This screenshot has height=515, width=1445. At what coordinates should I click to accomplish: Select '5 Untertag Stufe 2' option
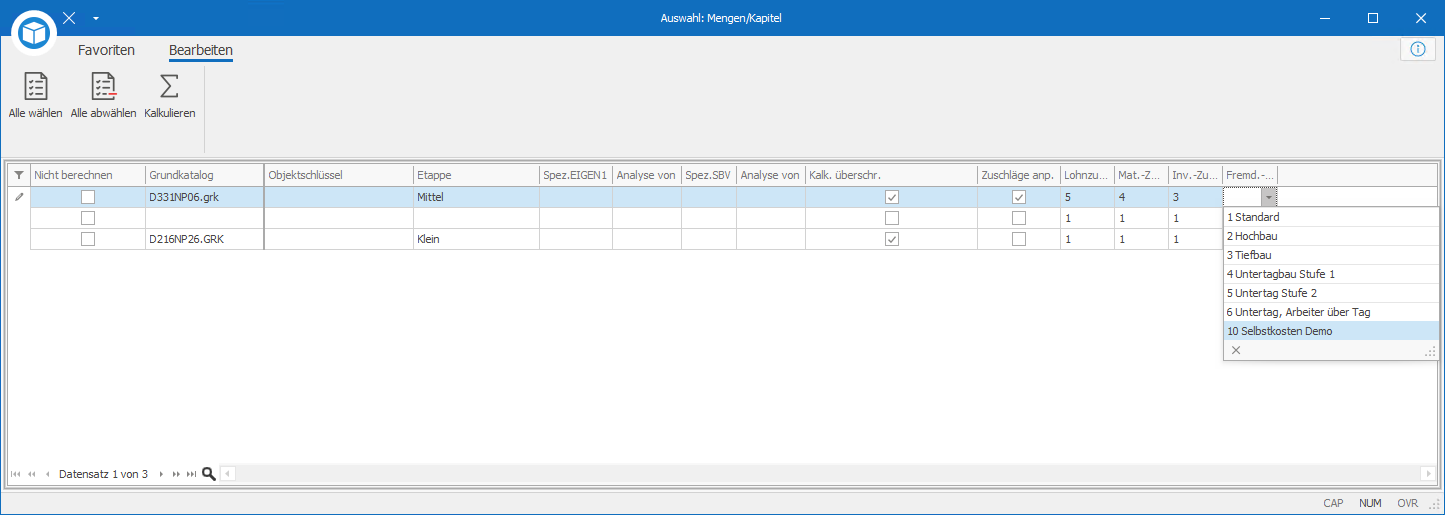(1331, 293)
